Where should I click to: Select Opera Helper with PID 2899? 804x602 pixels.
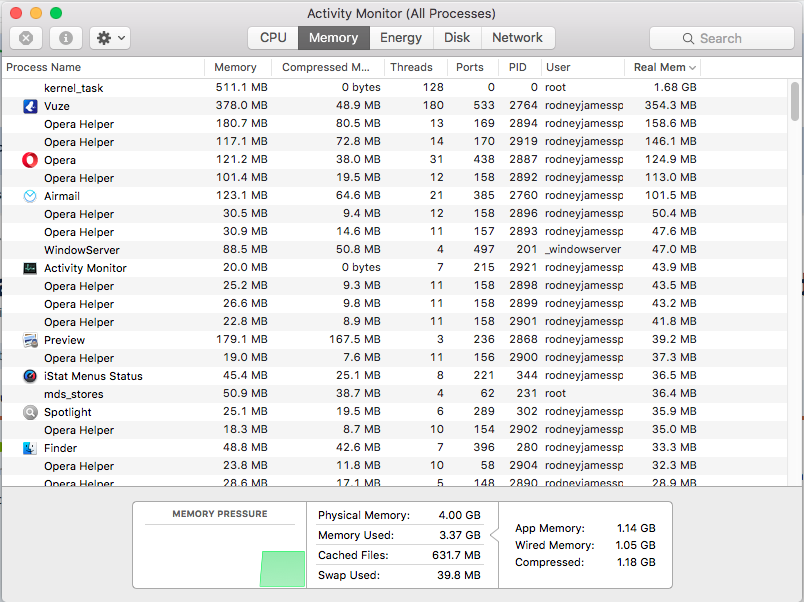pyautogui.click(x=395, y=304)
